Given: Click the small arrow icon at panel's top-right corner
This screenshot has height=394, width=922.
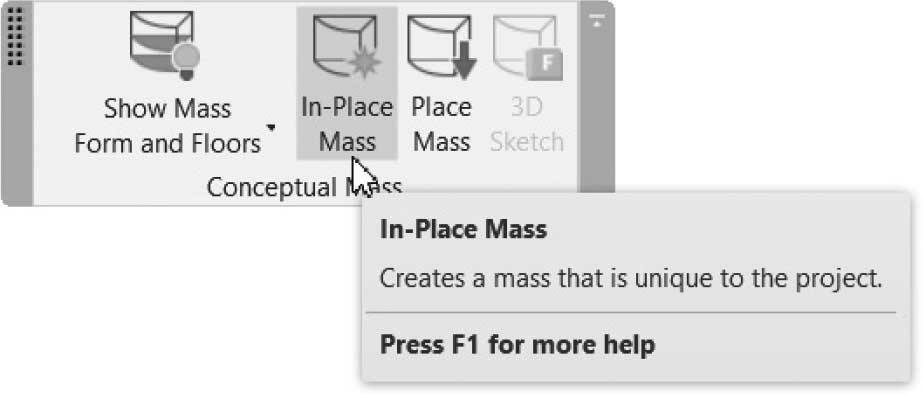Looking at the screenshot, I should tap(597, 21).
